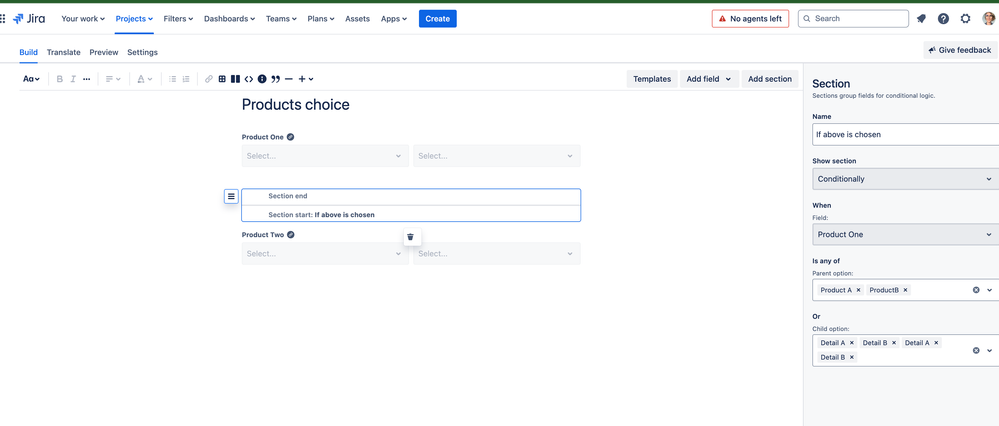Image resolution: width=999 pixels, height=426 pixels.
Task: Remove ProductB parent option tag
Action: [x=905, y=290]
